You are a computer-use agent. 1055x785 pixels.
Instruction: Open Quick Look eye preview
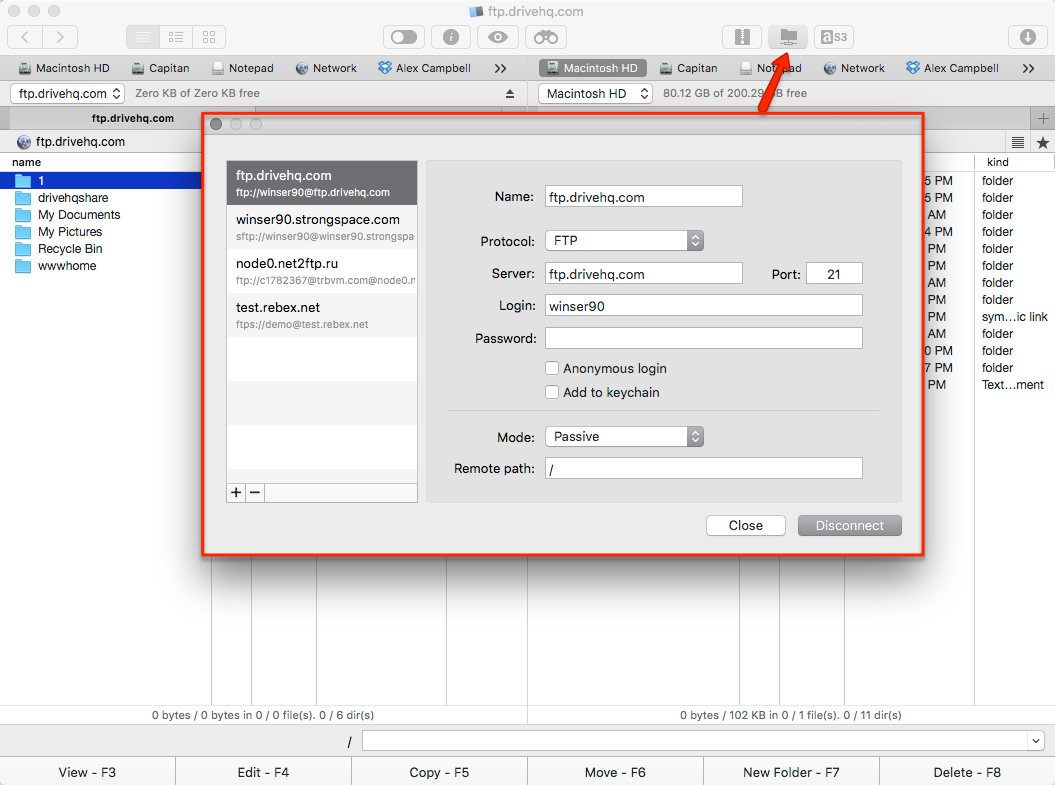[x=498, y=37]
